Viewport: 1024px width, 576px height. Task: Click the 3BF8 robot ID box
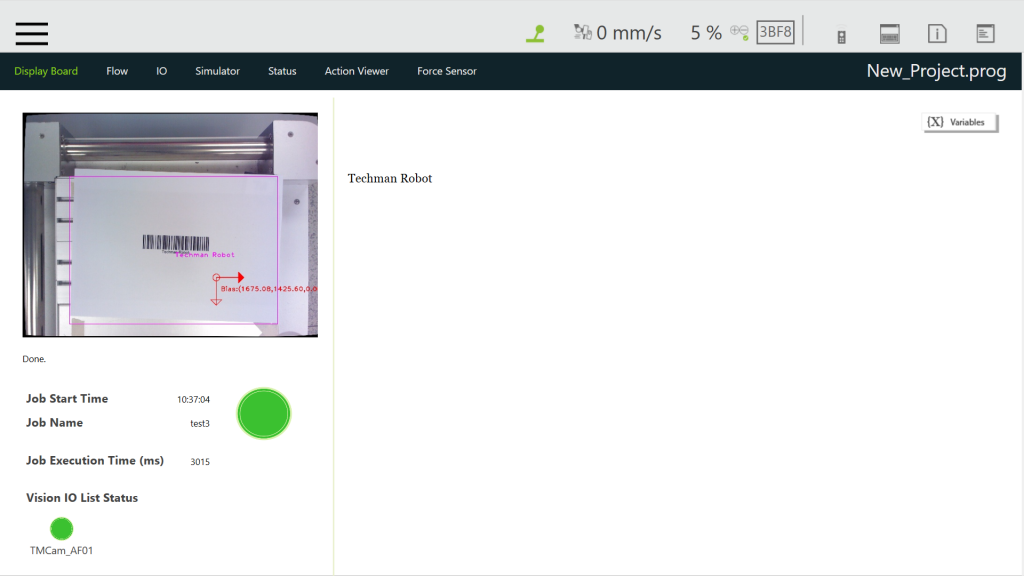(775, 32)
